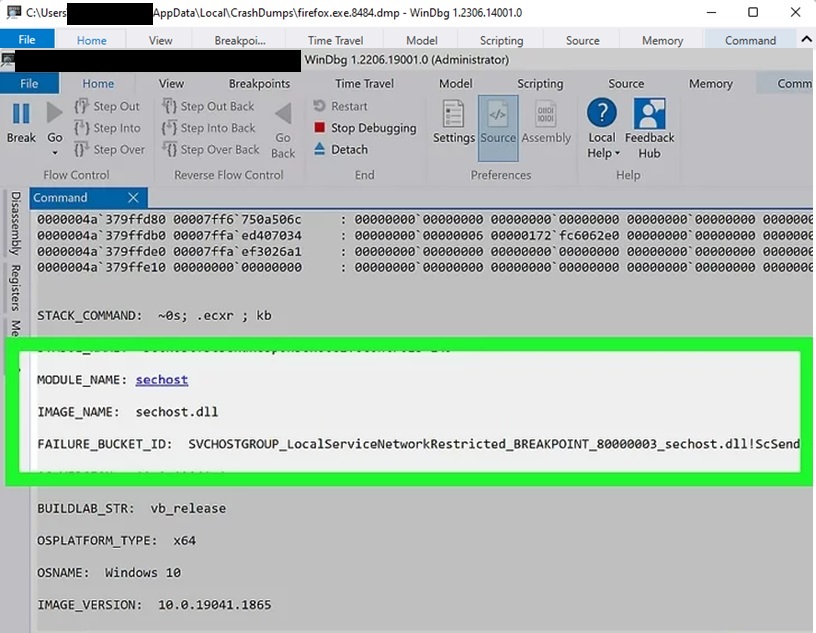Click the Go Back arrow icon
The width and height of the screenshot is (816, 633).
point(283,113)
